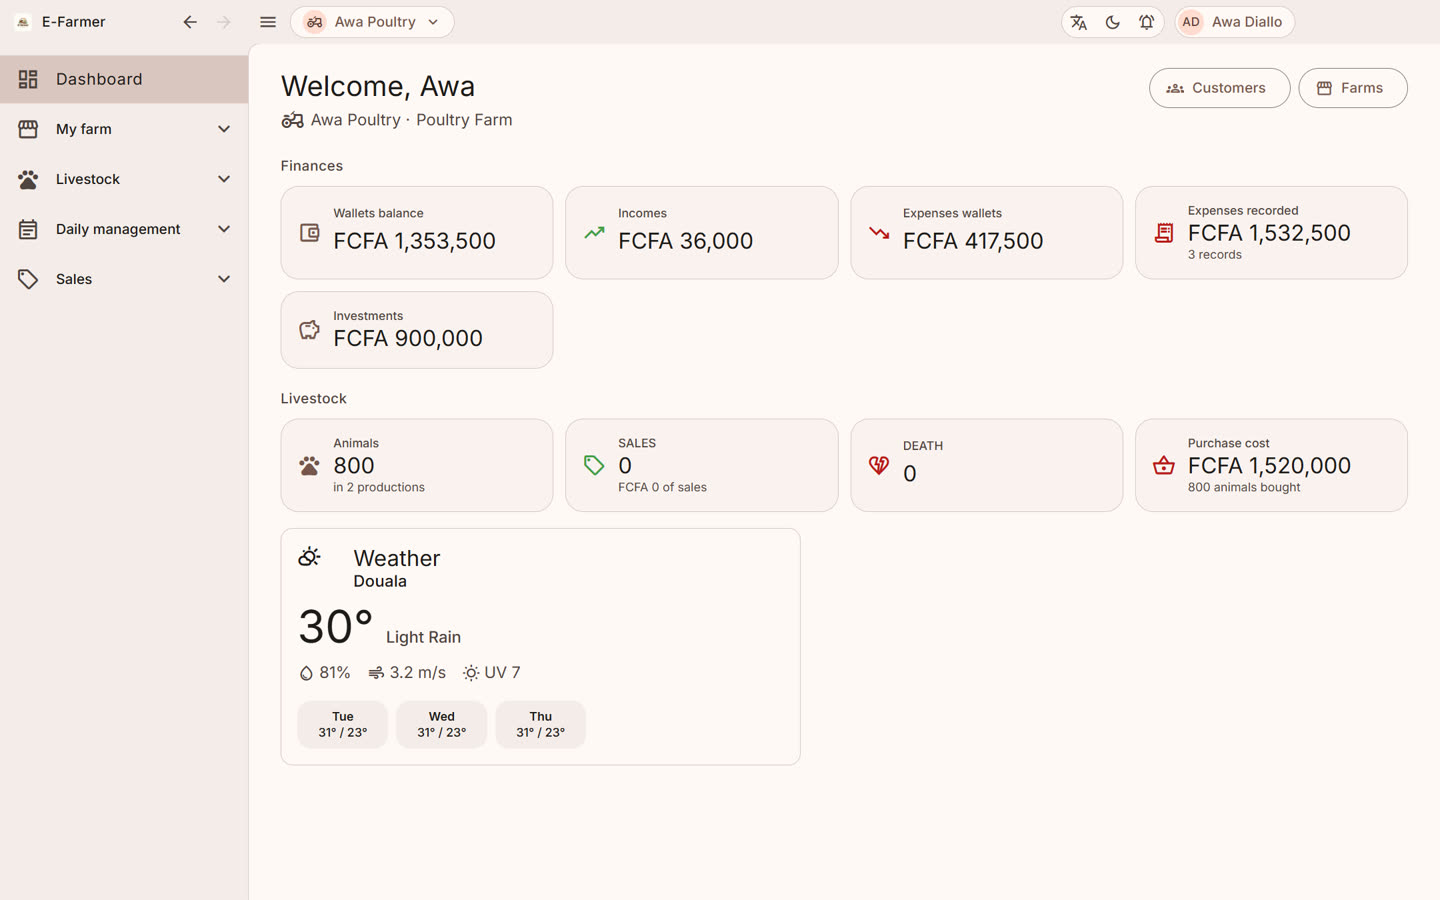The height and width of the screenshot is (900, 1440).
Task: Click the Weather partly cloudy icon
Action: 310,557
